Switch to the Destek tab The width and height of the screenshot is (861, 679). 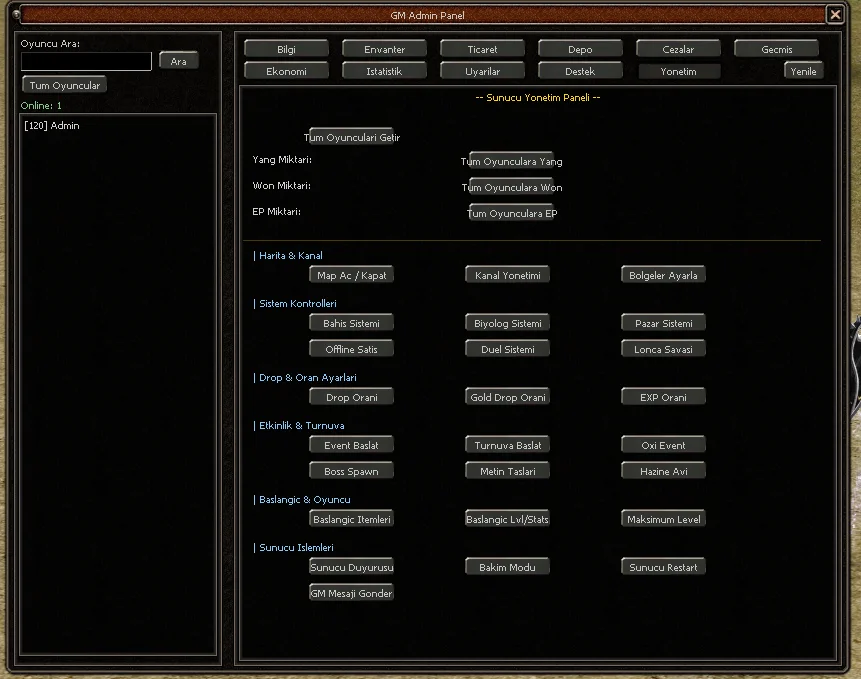[580, 71]
